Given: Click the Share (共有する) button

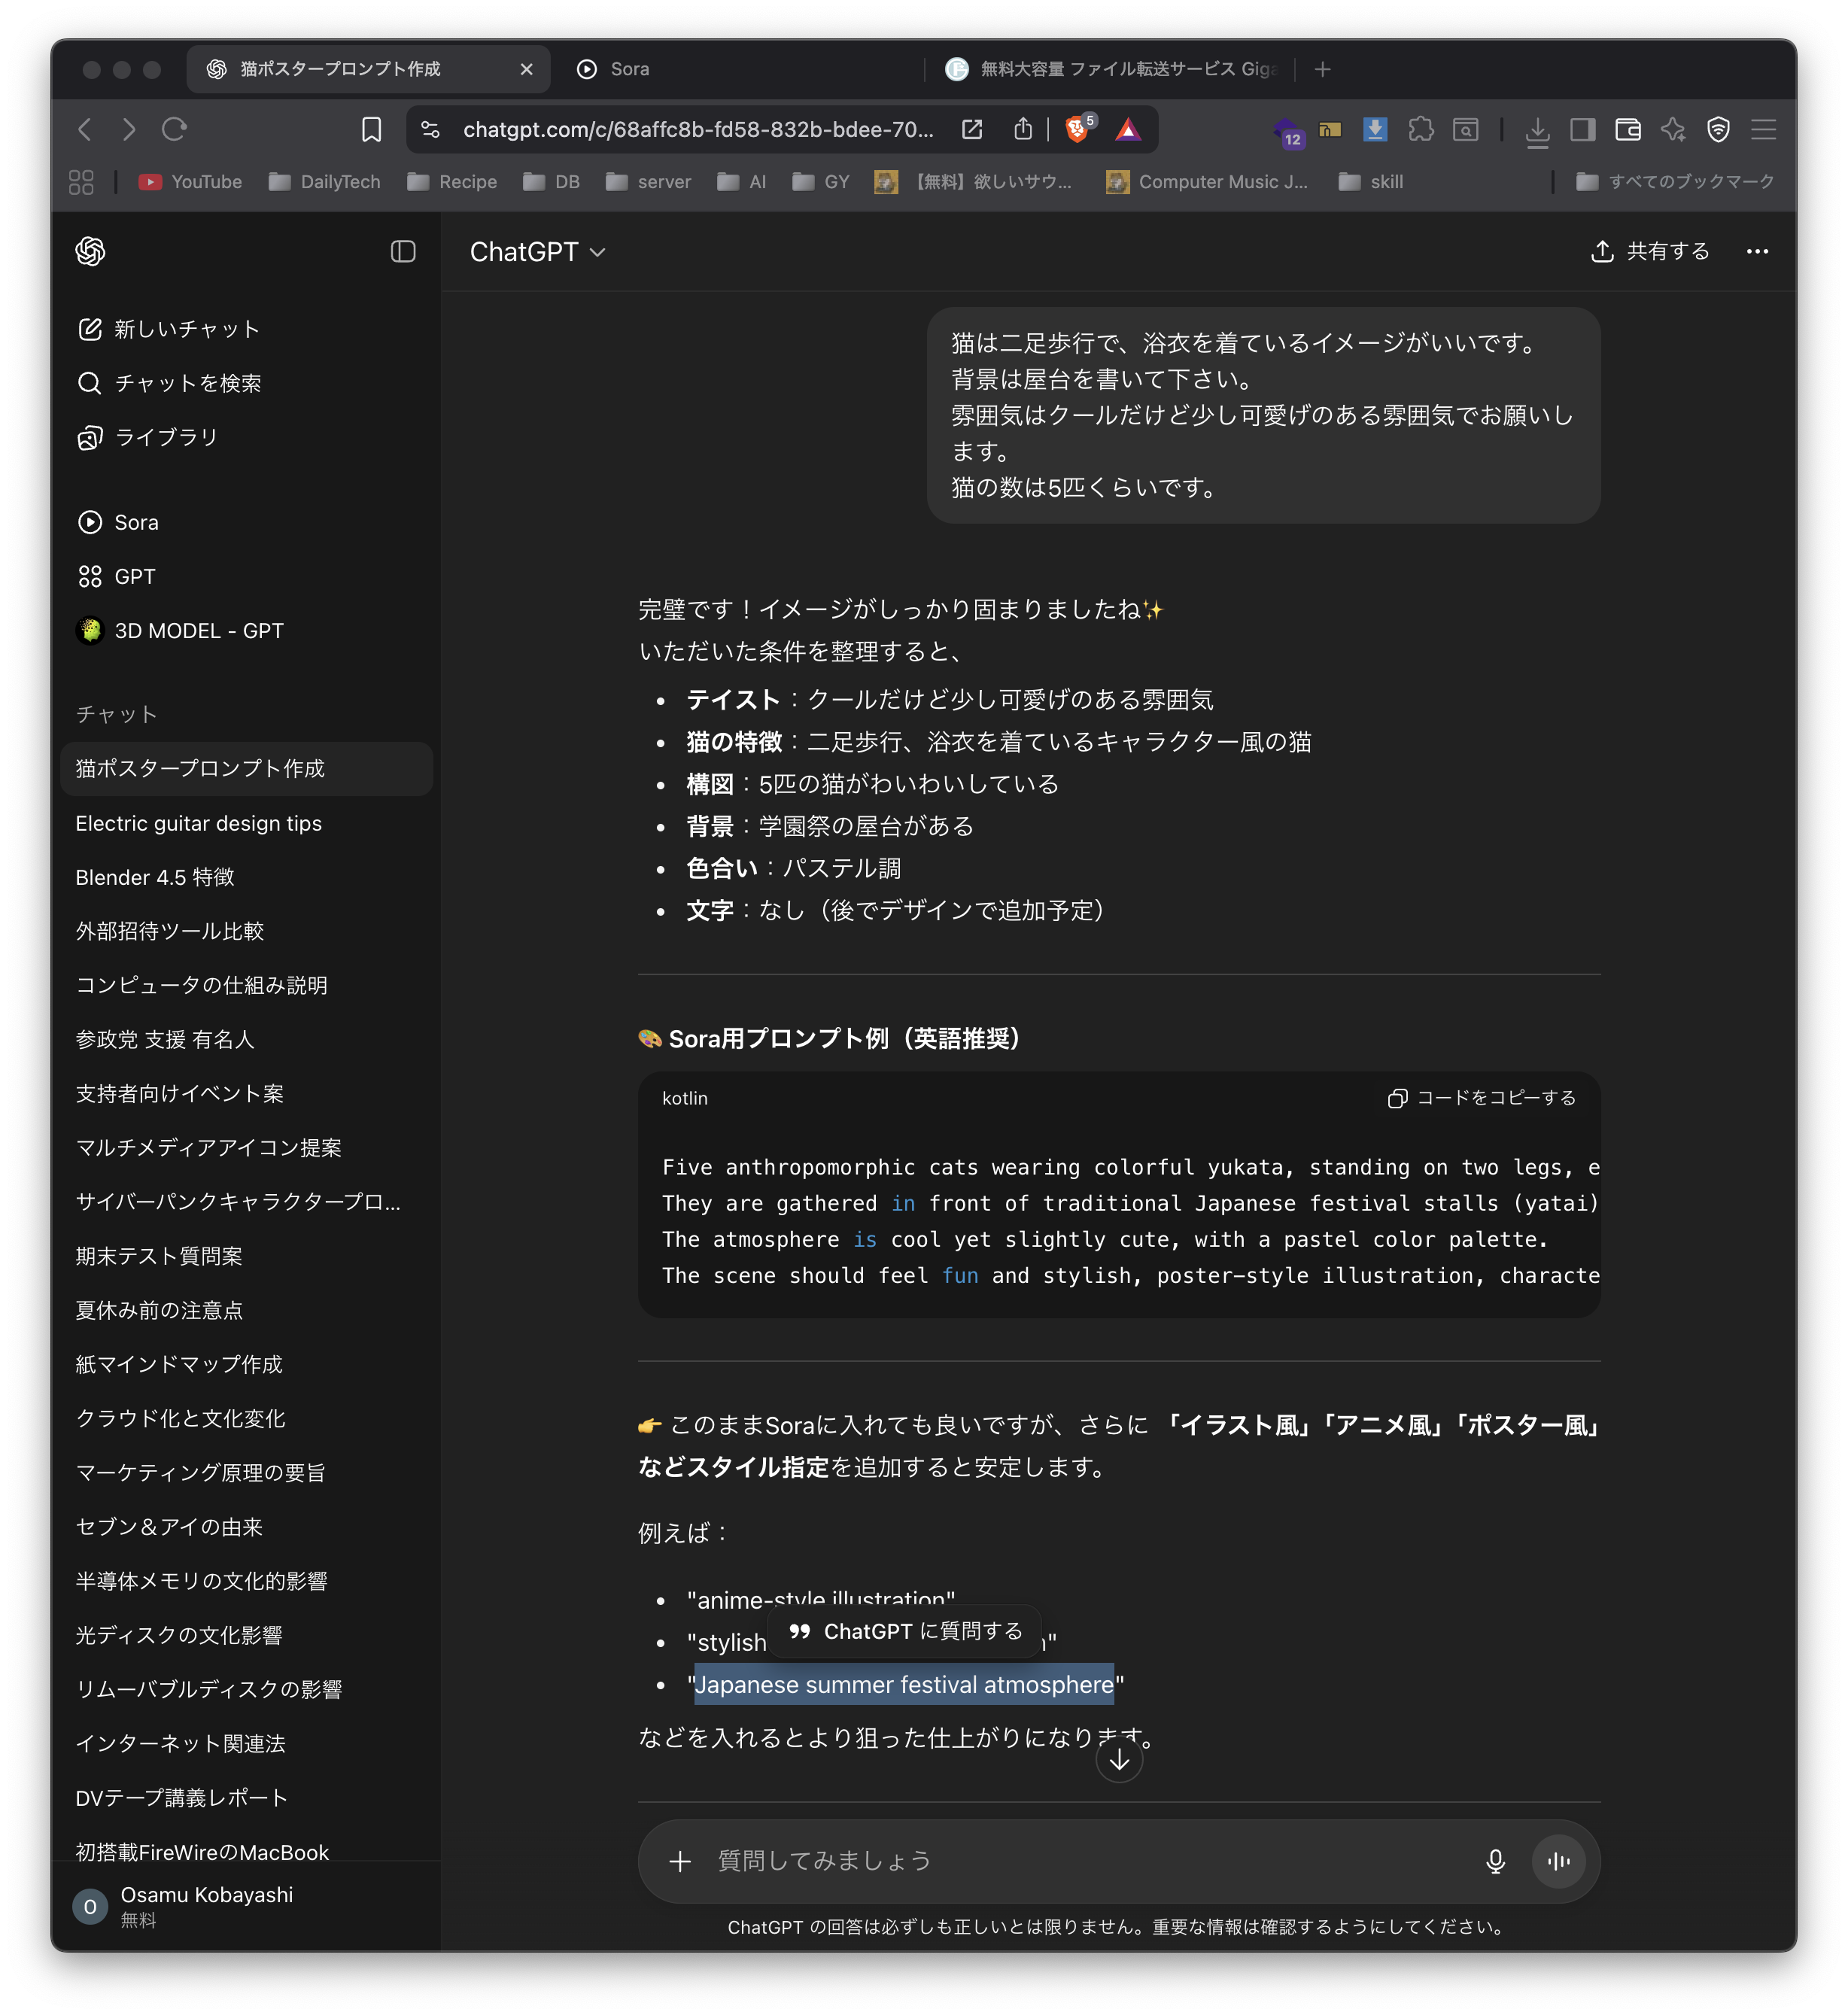Looking at the screenshot, I should coord(1650,251).
